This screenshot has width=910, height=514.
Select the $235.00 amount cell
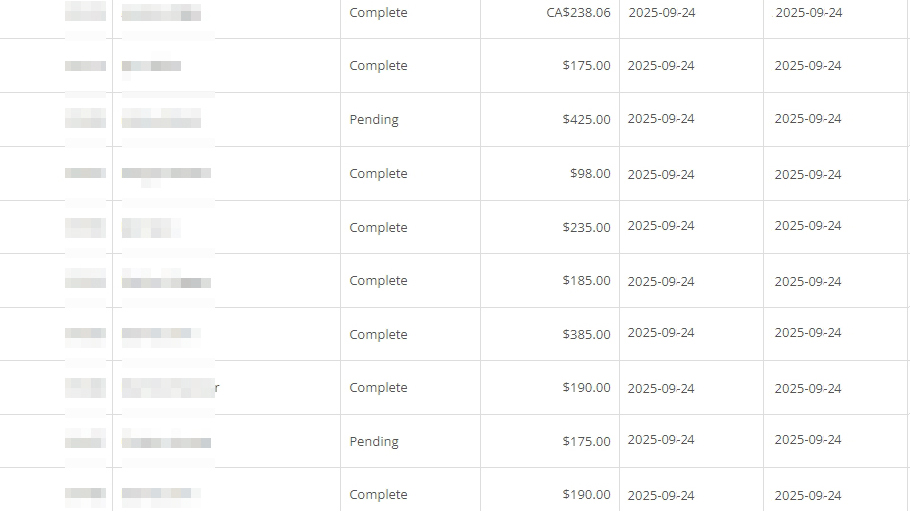(586, 228)
